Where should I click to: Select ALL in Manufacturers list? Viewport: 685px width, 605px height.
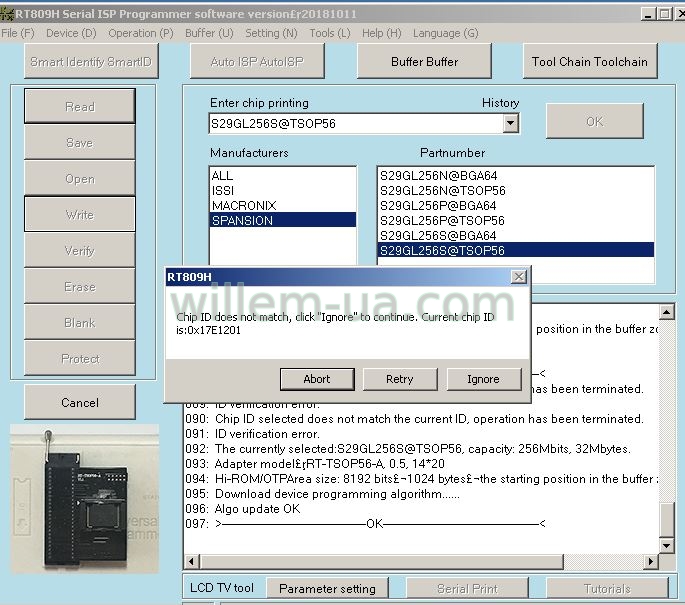283,176
